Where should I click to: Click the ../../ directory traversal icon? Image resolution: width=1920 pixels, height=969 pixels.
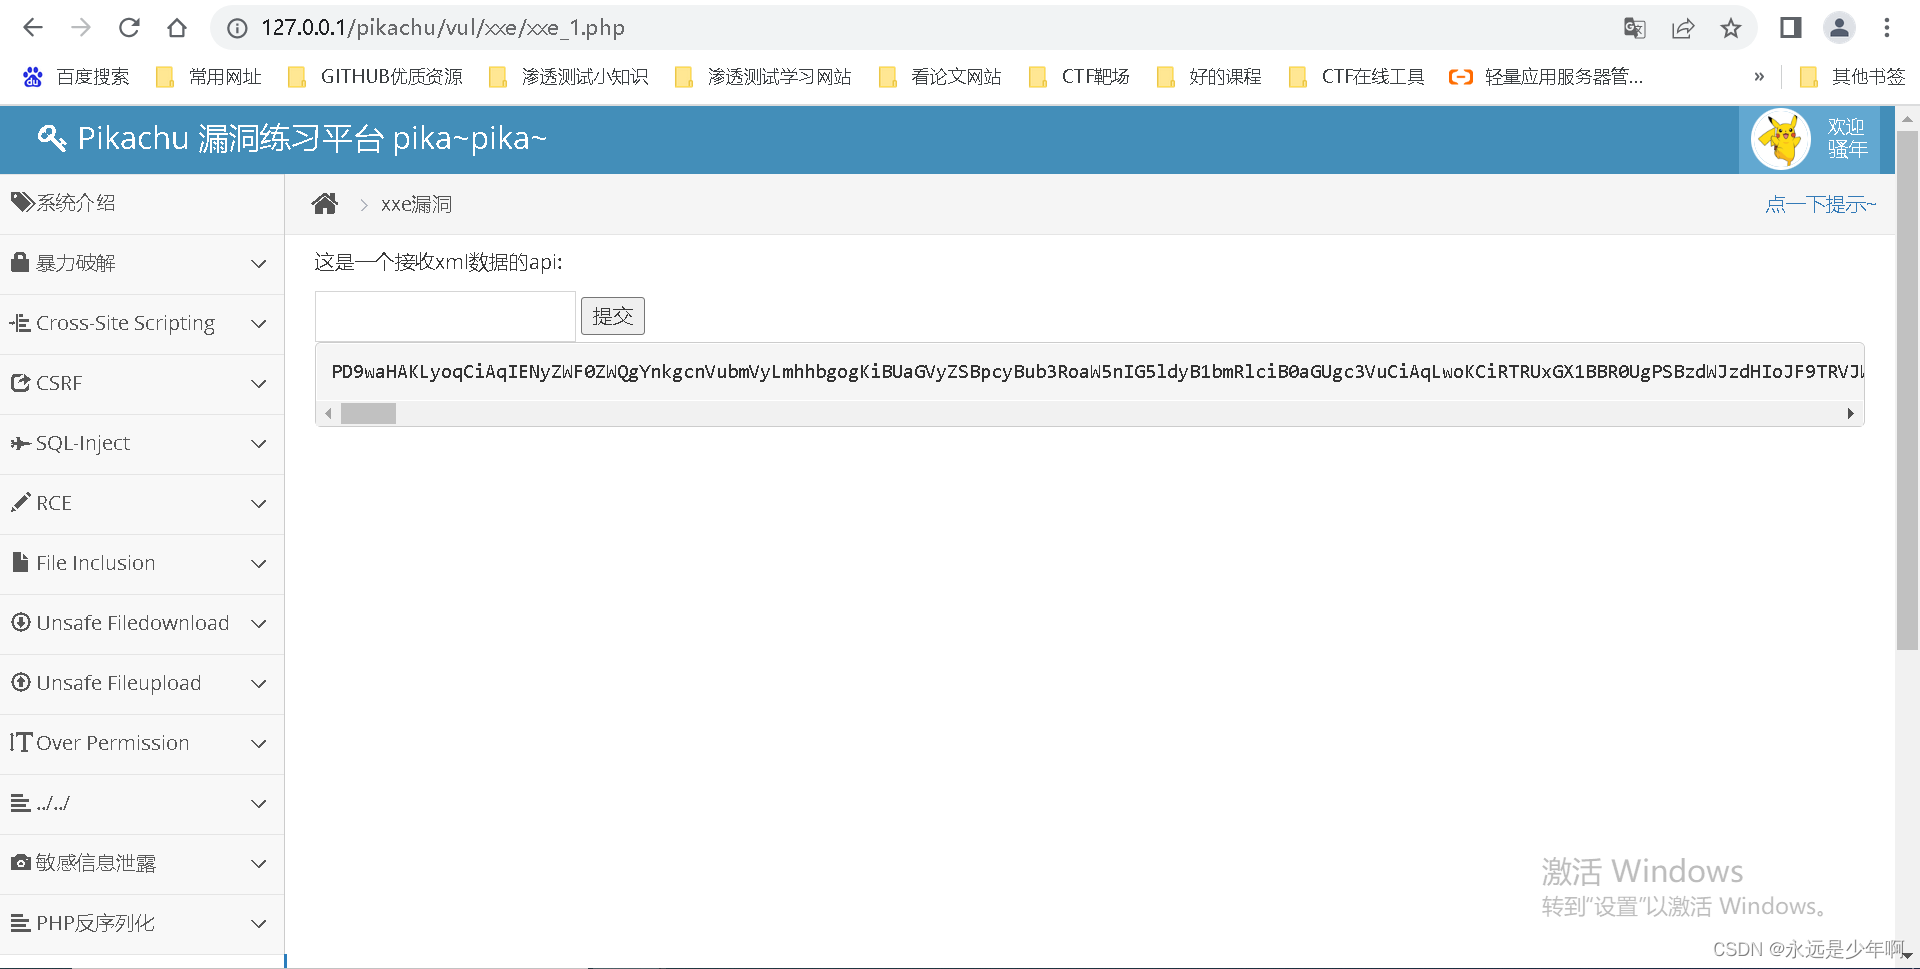pyautogui.click(x=20, y=802)
